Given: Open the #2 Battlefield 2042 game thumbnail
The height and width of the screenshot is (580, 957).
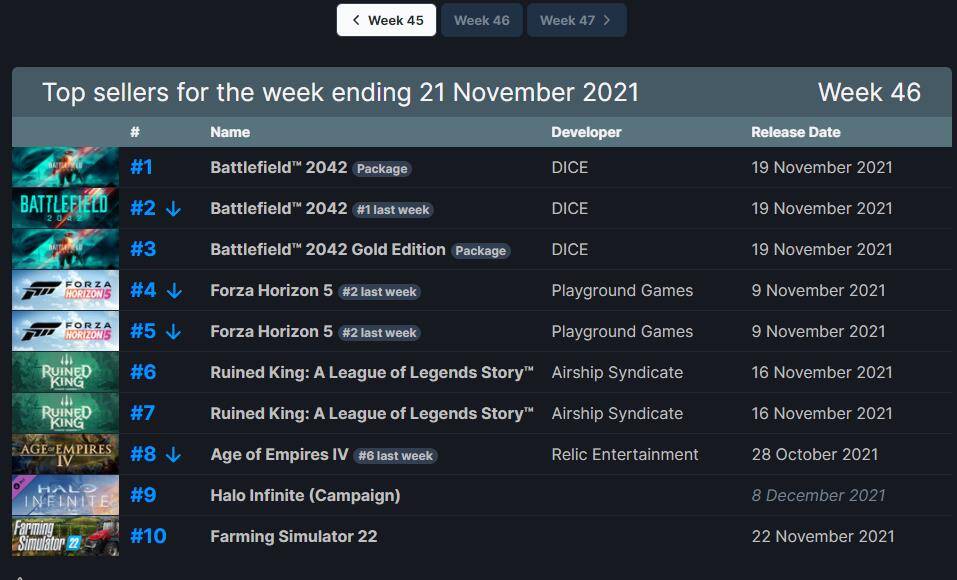Looking at the screenshot, I should pos(65,208).
